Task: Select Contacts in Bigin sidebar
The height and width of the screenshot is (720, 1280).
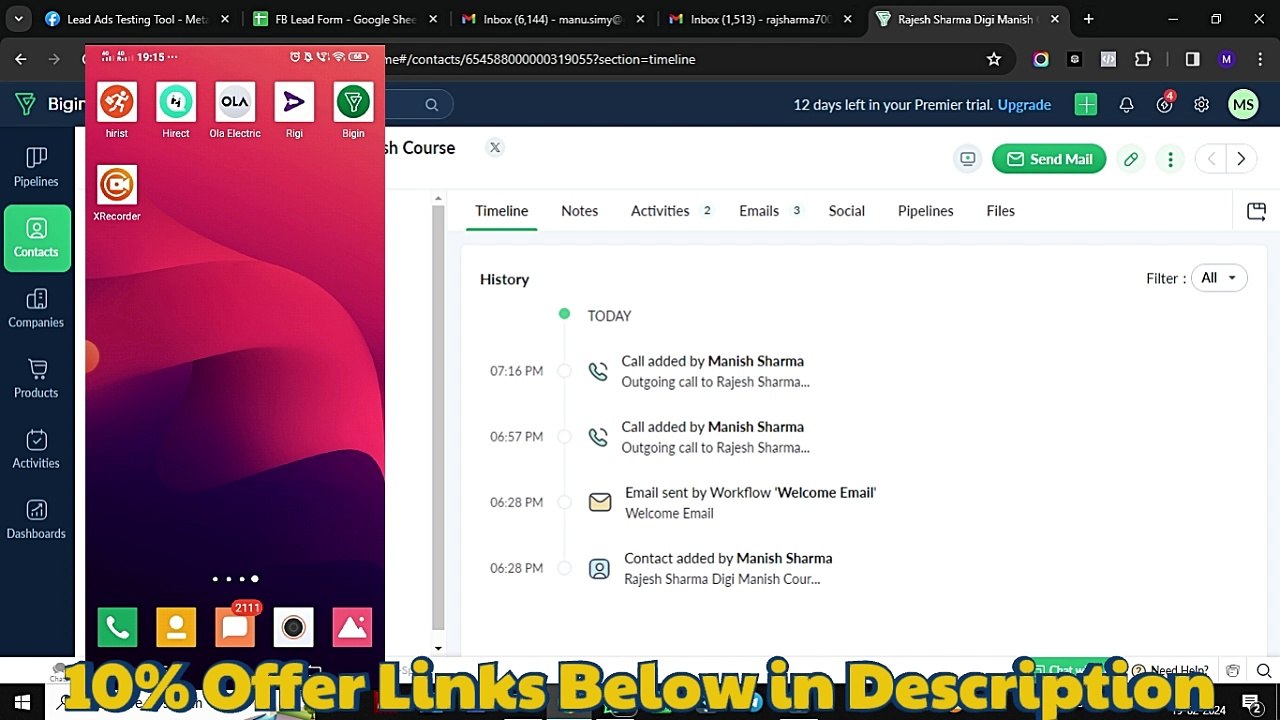Action: click(x=36, y=238)
